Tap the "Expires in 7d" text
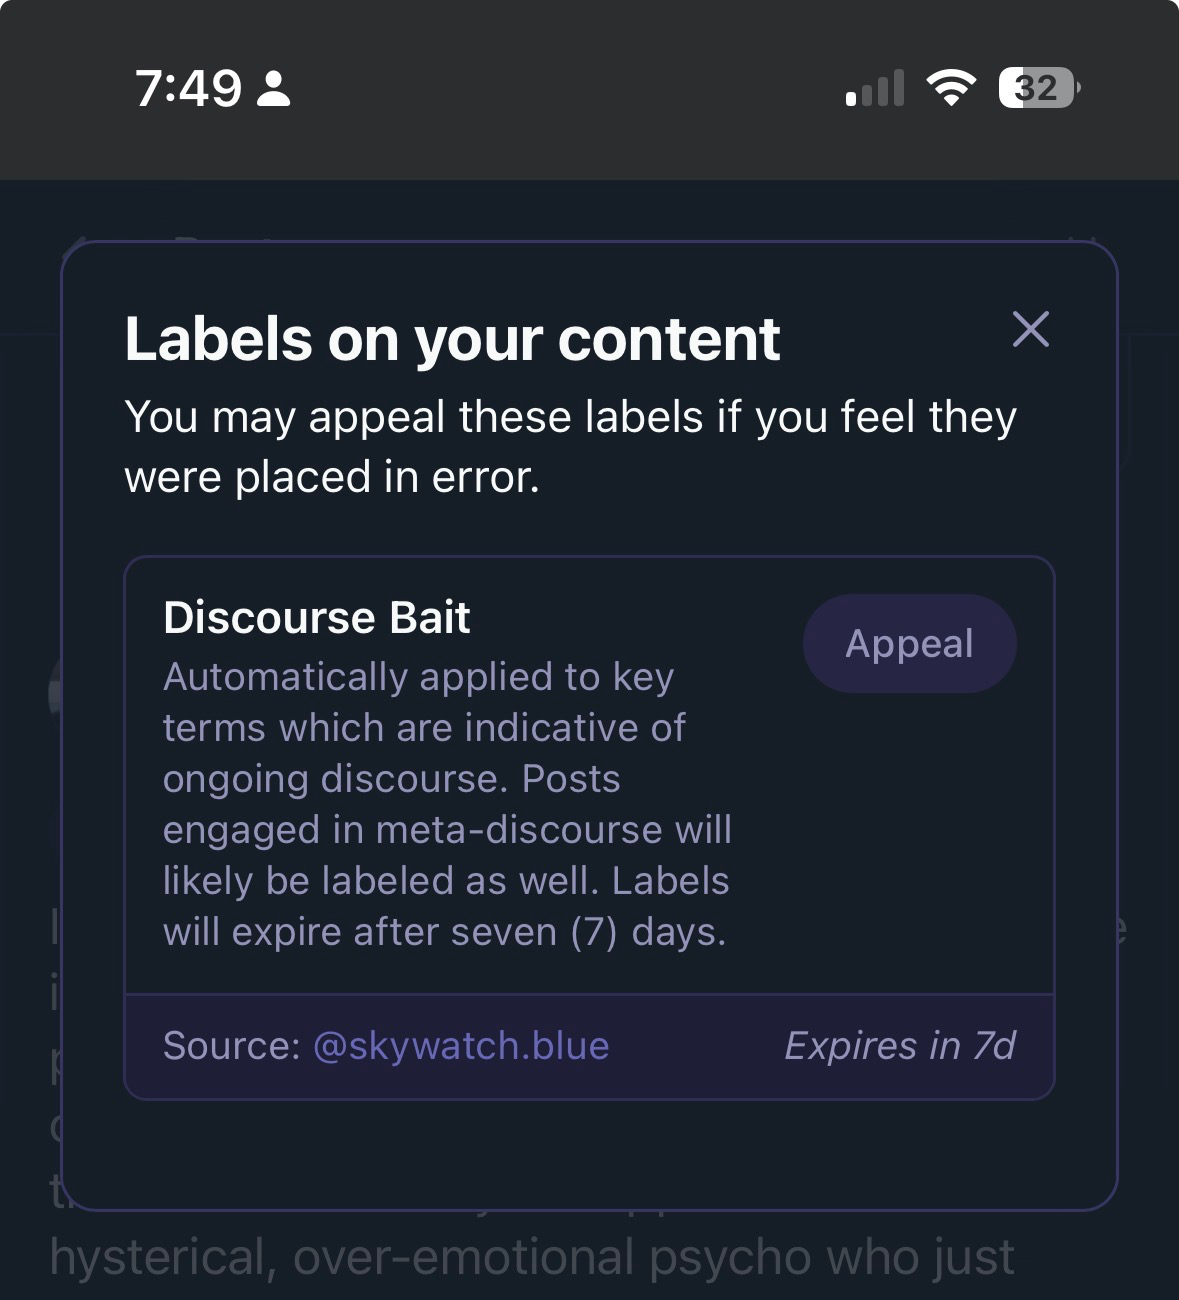This screenshot has width=1179, height=1300. click(899, 1046)
